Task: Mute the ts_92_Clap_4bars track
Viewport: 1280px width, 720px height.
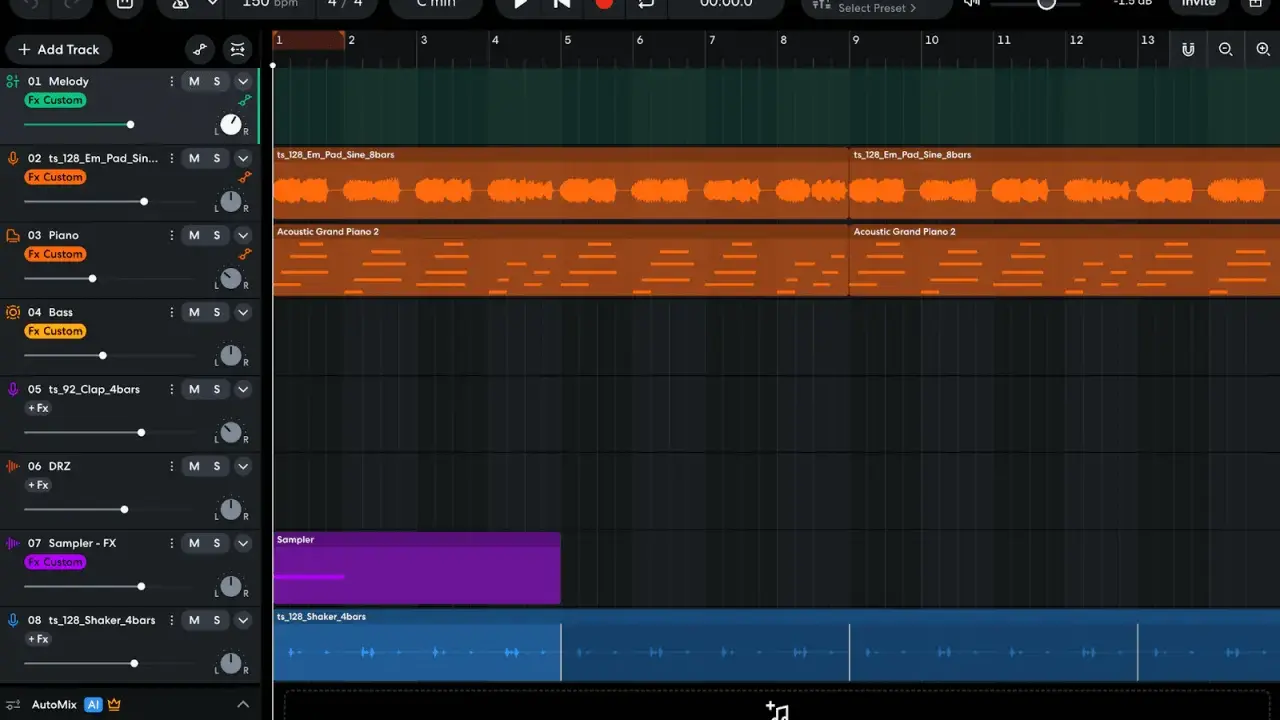Action: (x=194, y=389)
